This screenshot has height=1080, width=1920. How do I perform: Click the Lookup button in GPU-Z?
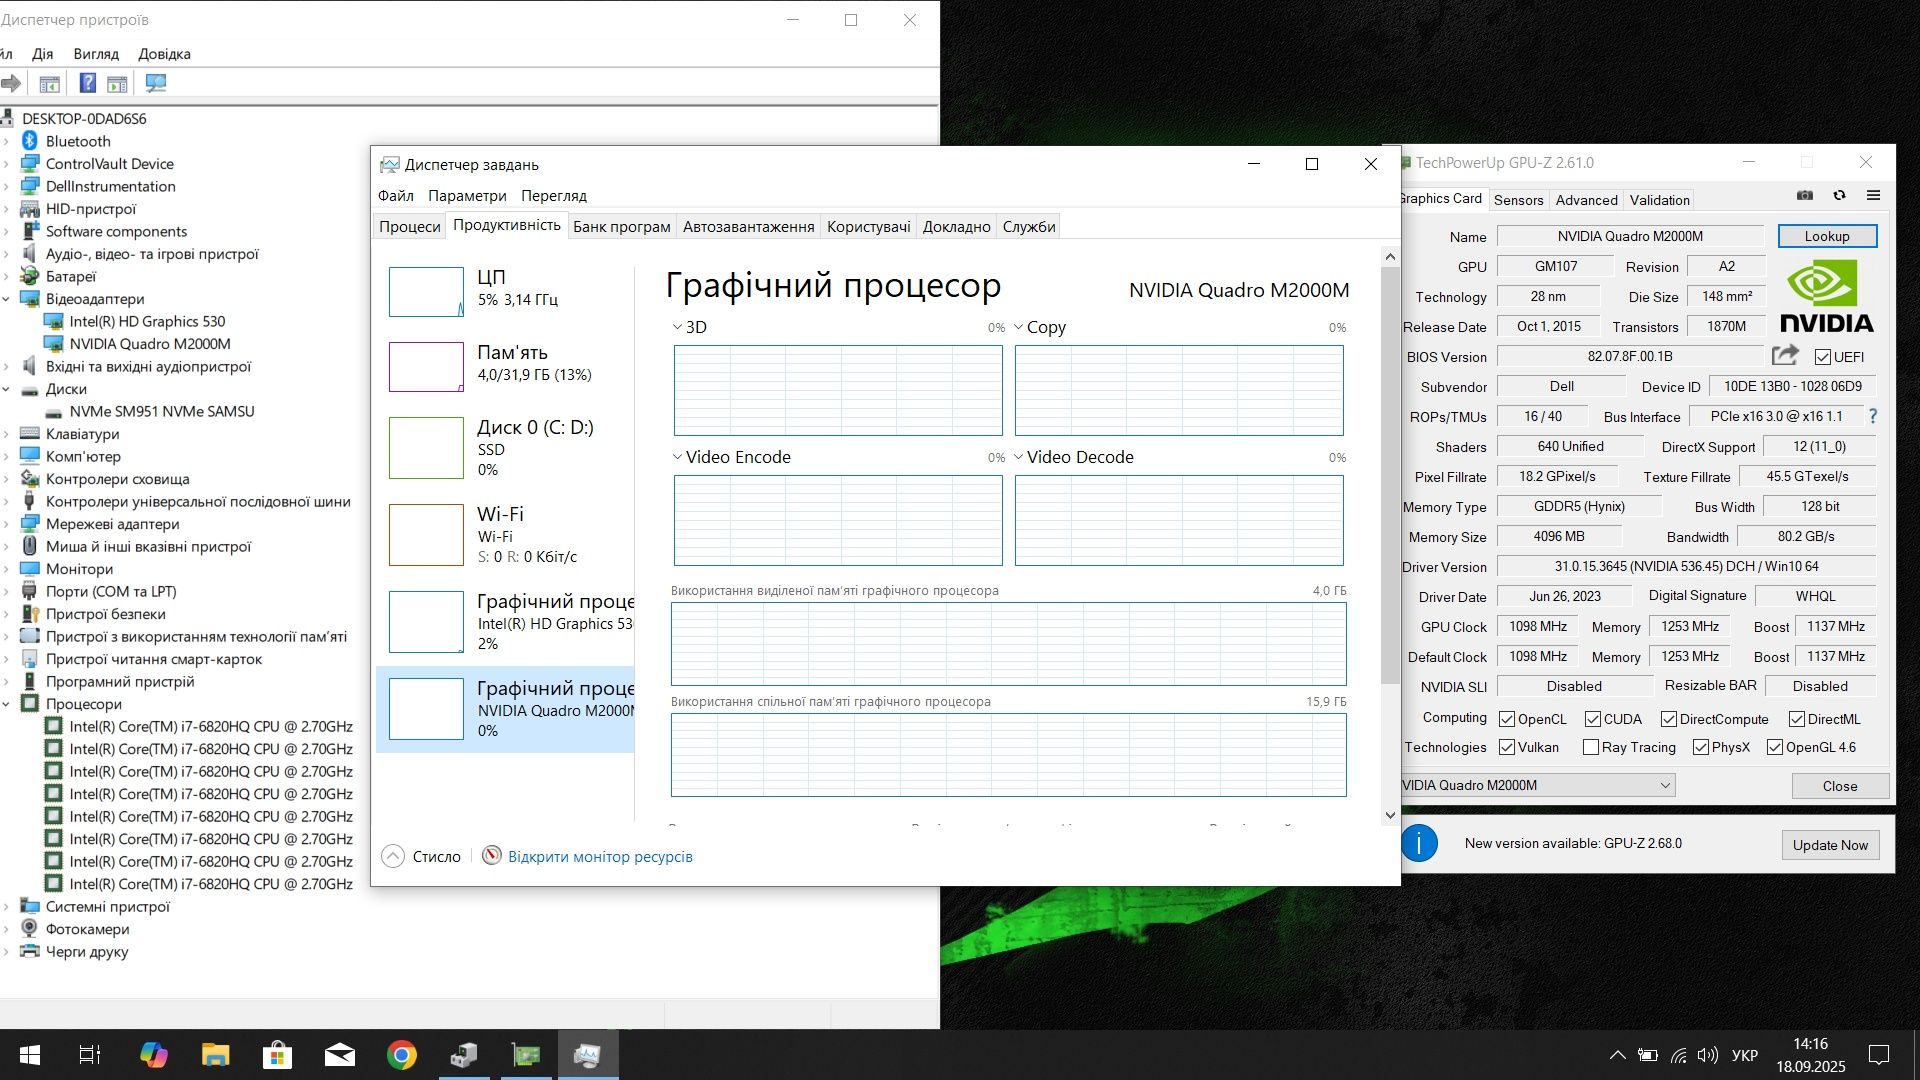click(1827, 236)
